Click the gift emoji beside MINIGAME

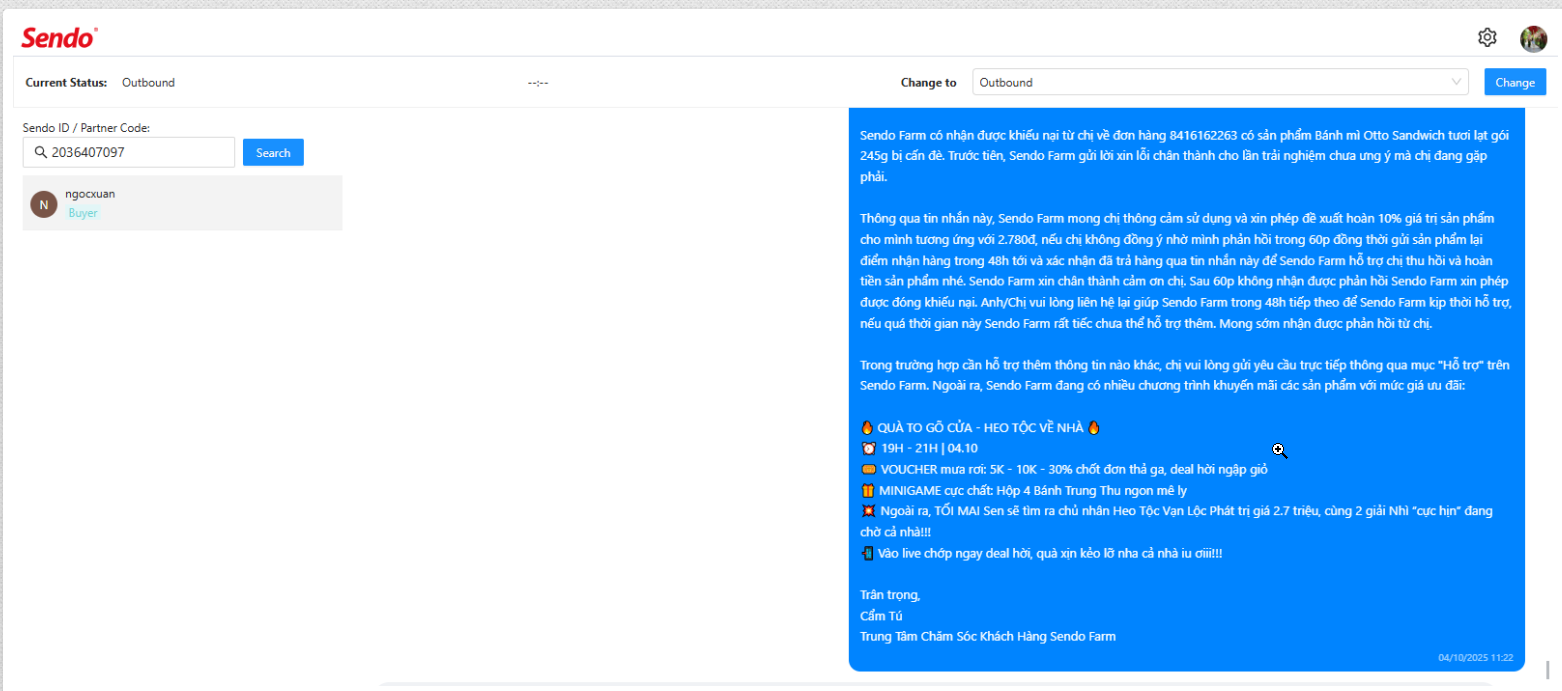[x=867, y=490]
